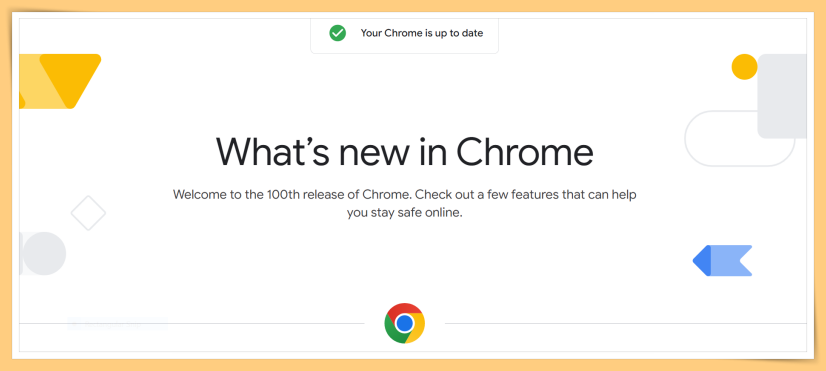This screenshot has width=826, height=371.
Task: Click the outlined diamond shape
Action: pos(88,213)
